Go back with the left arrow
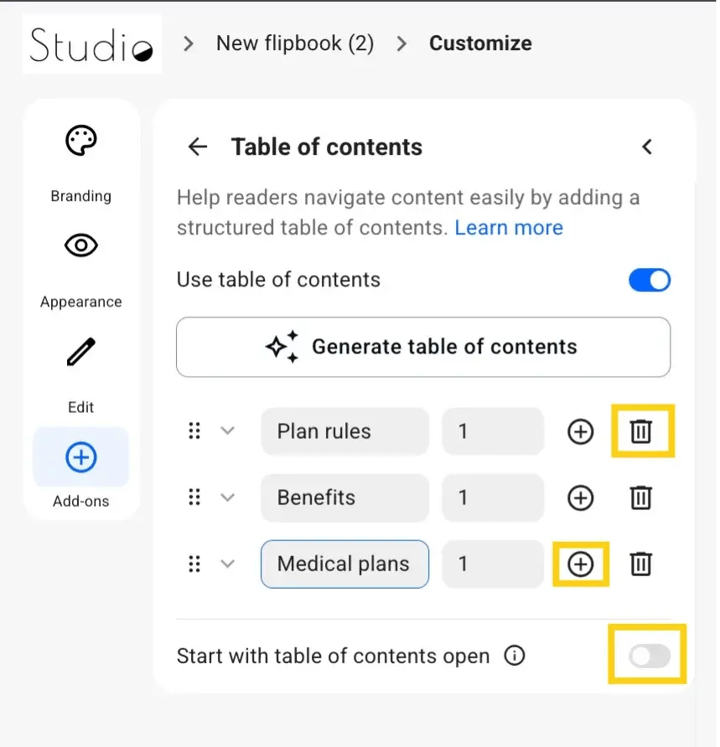Image resolution: width=720 pixels, height=747 pixels. (197, 147)
